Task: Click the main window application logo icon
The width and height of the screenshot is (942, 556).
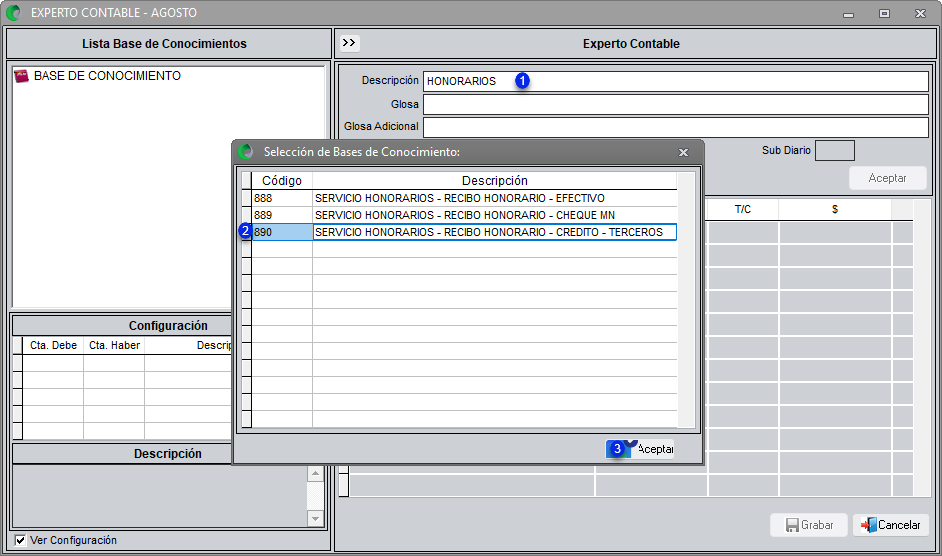Action: pos(13,13)
